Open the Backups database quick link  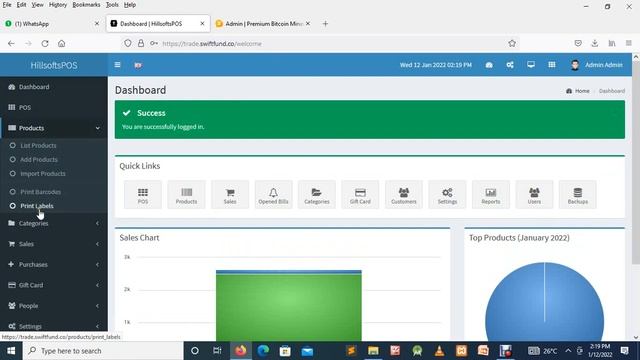tap(578, 195)
